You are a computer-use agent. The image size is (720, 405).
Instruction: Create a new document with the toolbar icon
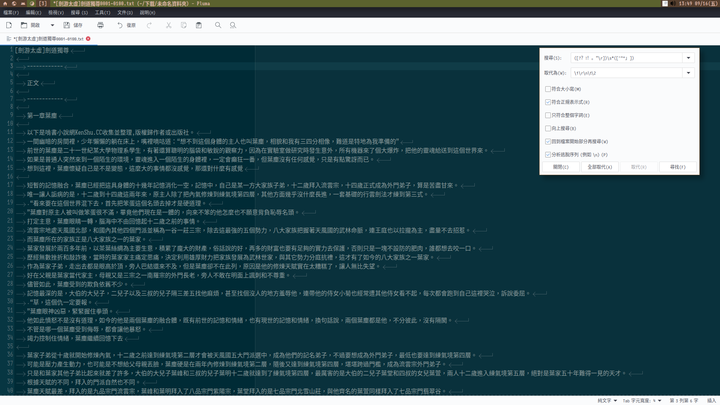click(9, 25)
